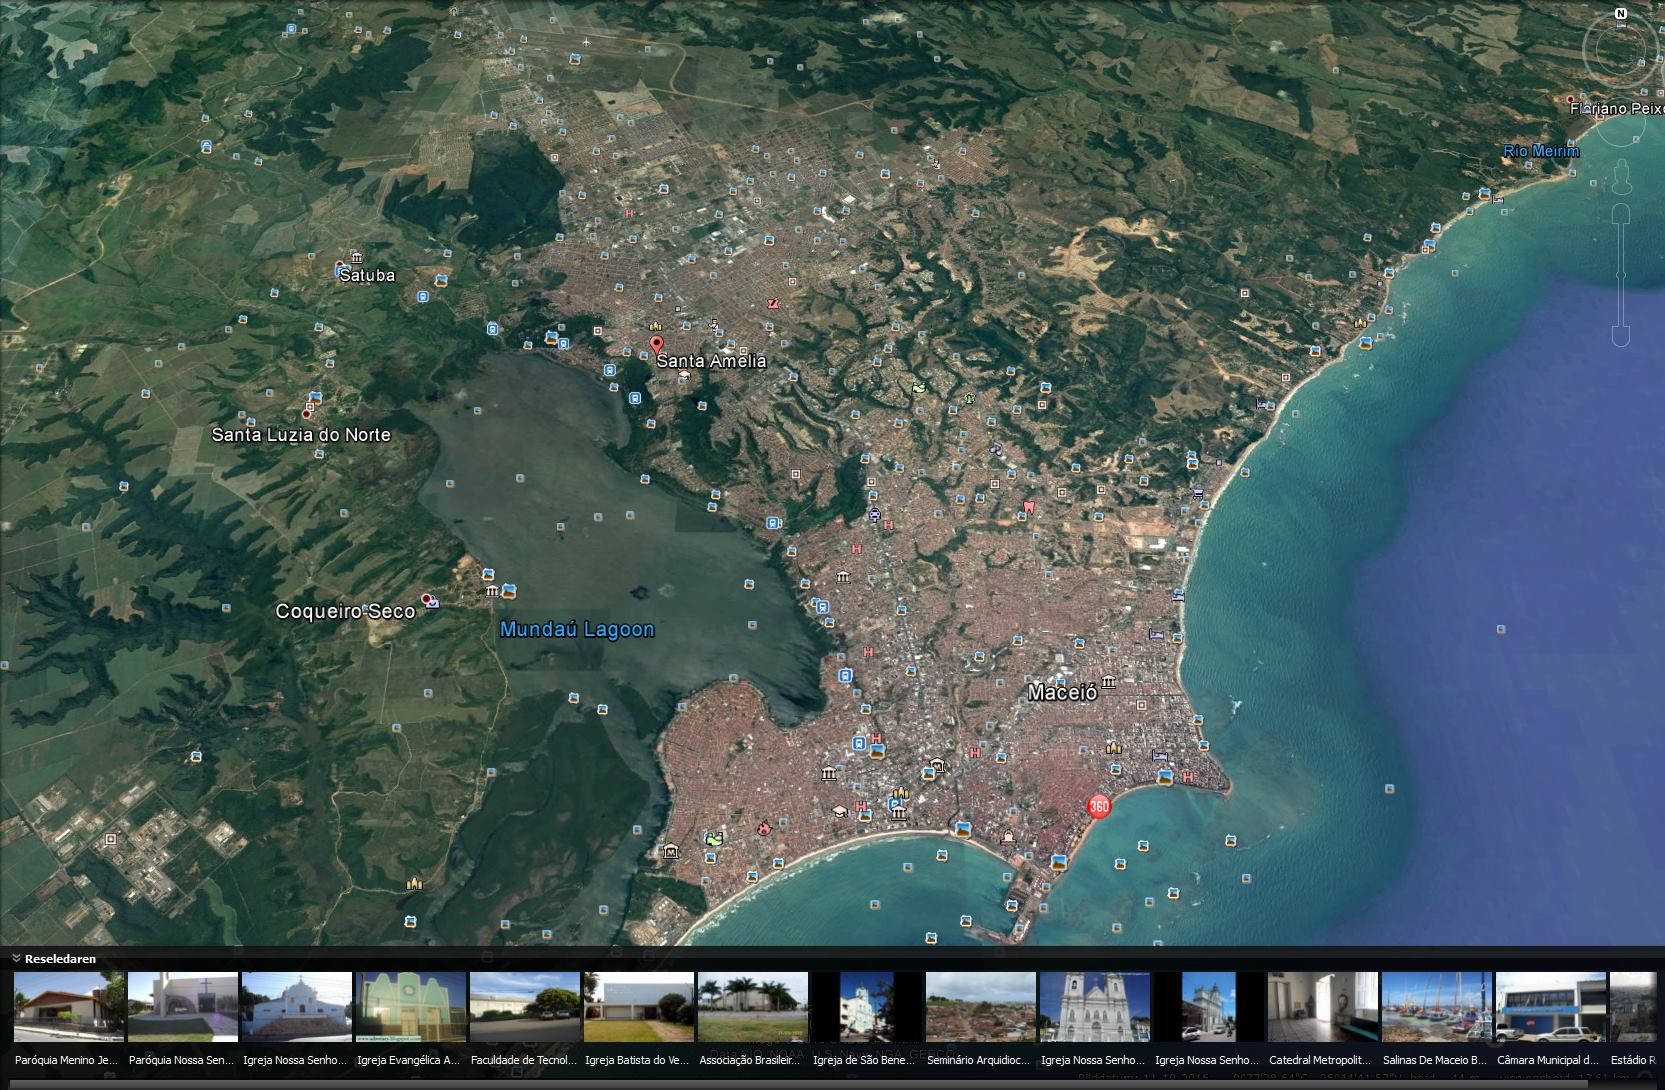Image resolution: width=1665 pixels, height=1090 pixels.
Task: Click the Santa Amelia label text
Action: 711,361
